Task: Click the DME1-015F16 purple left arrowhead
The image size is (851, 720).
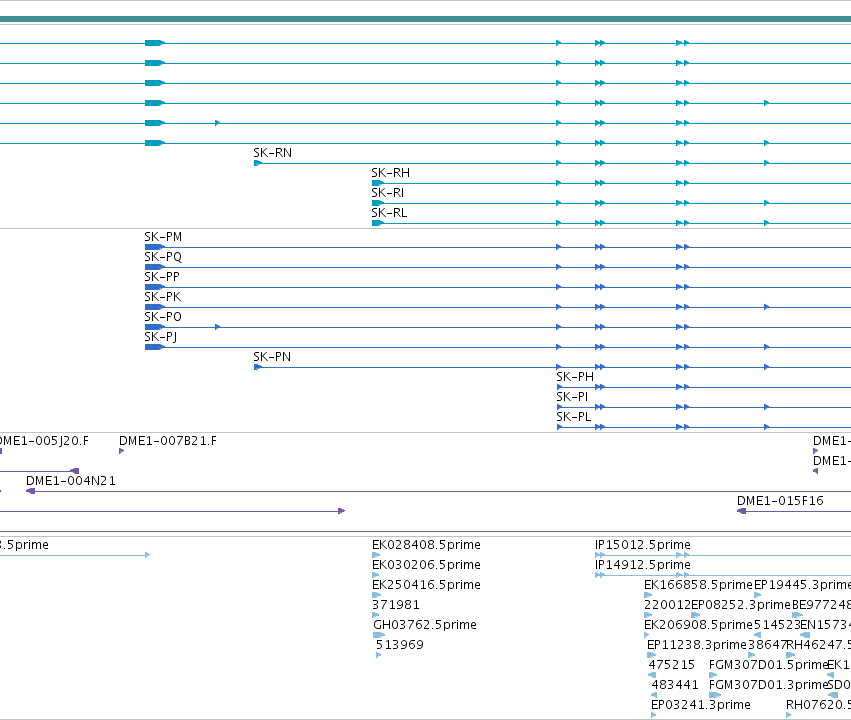Action: (x=741, y=511)
